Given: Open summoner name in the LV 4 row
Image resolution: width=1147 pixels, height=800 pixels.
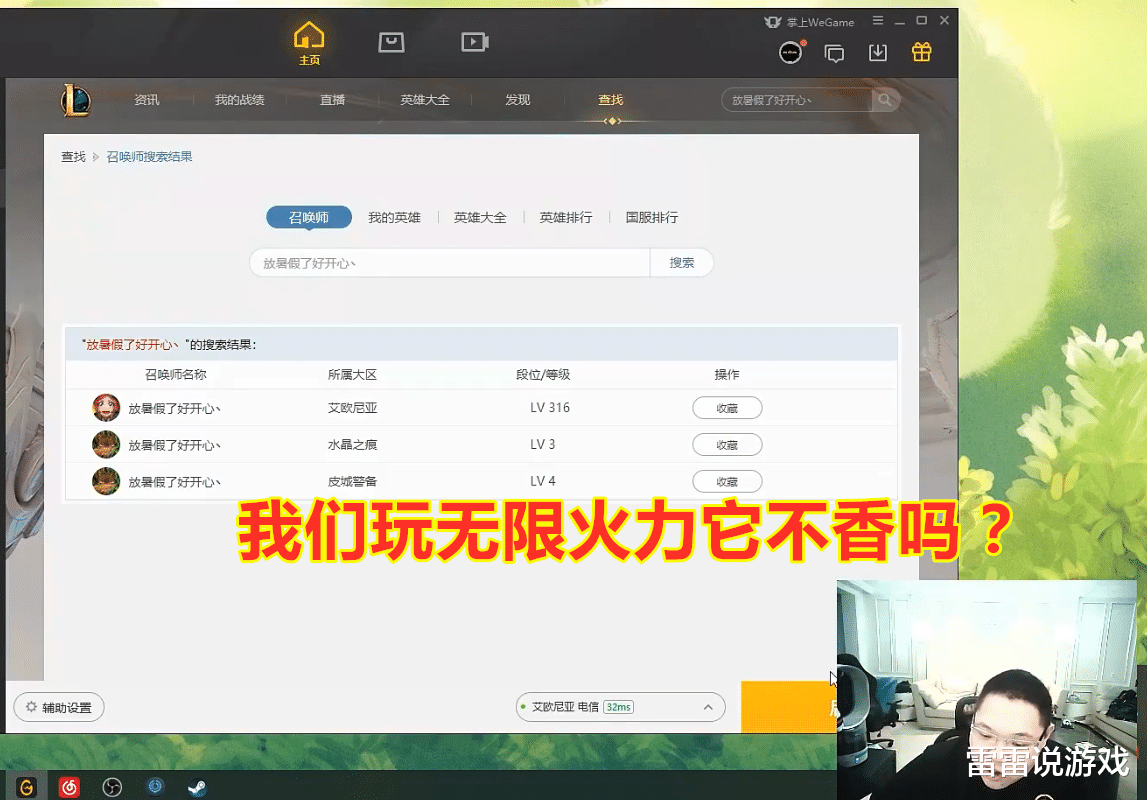Looking at the screenshot, I should (174, 482).
